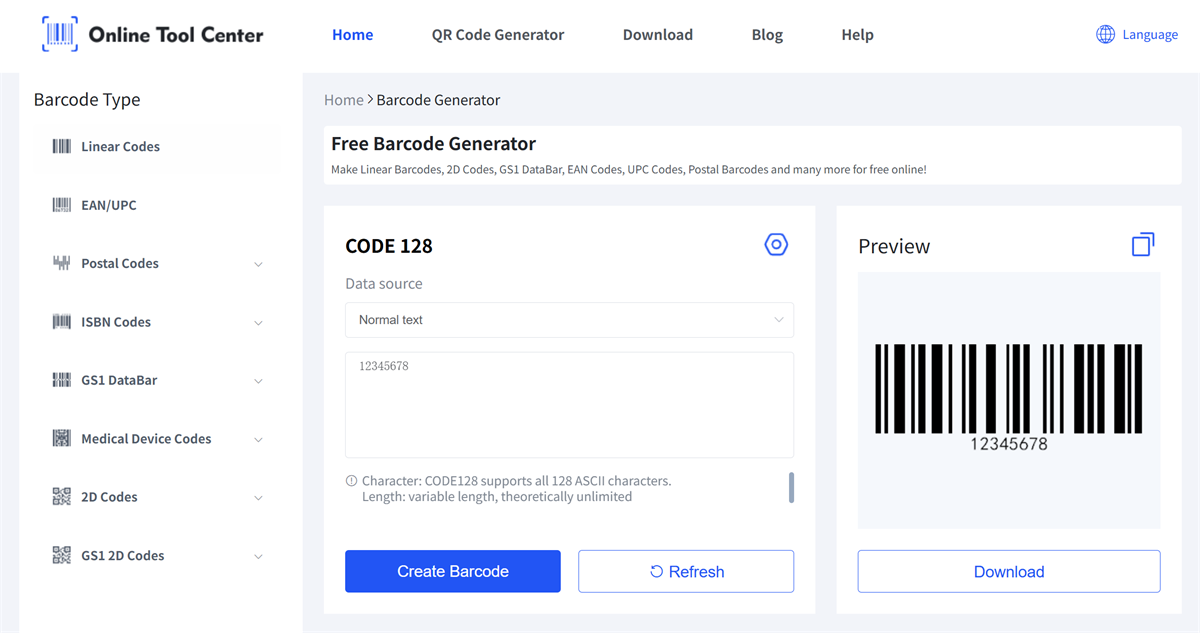Open the Normal text data source dropdown
1200x633 pixels.
569,320
